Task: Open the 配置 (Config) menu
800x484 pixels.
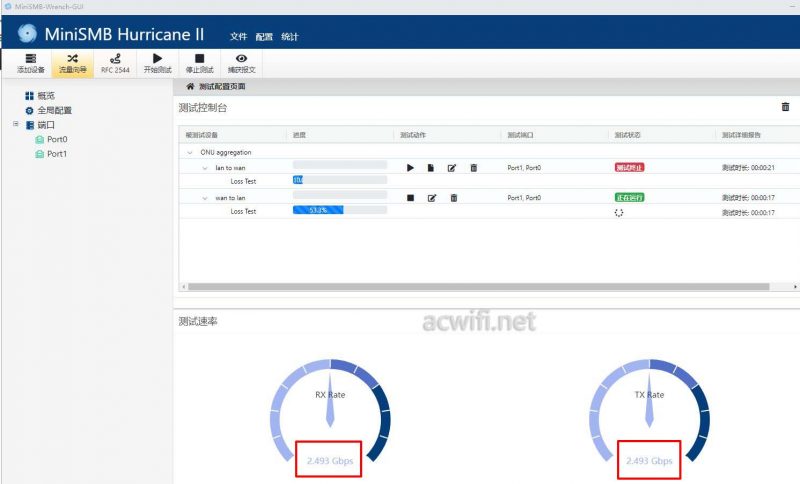Action: (x=264, y=37)
